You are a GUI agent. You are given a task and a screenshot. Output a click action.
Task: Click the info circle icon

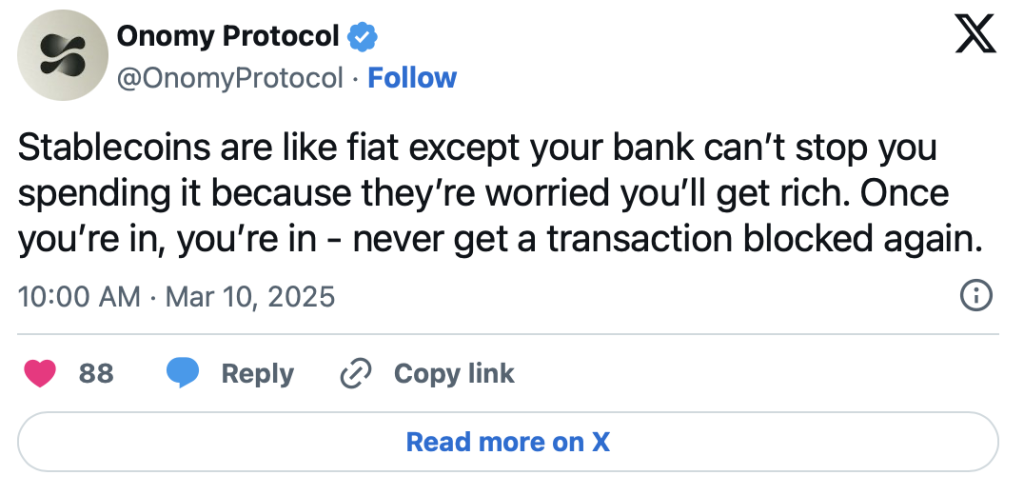tap(975, 296)
